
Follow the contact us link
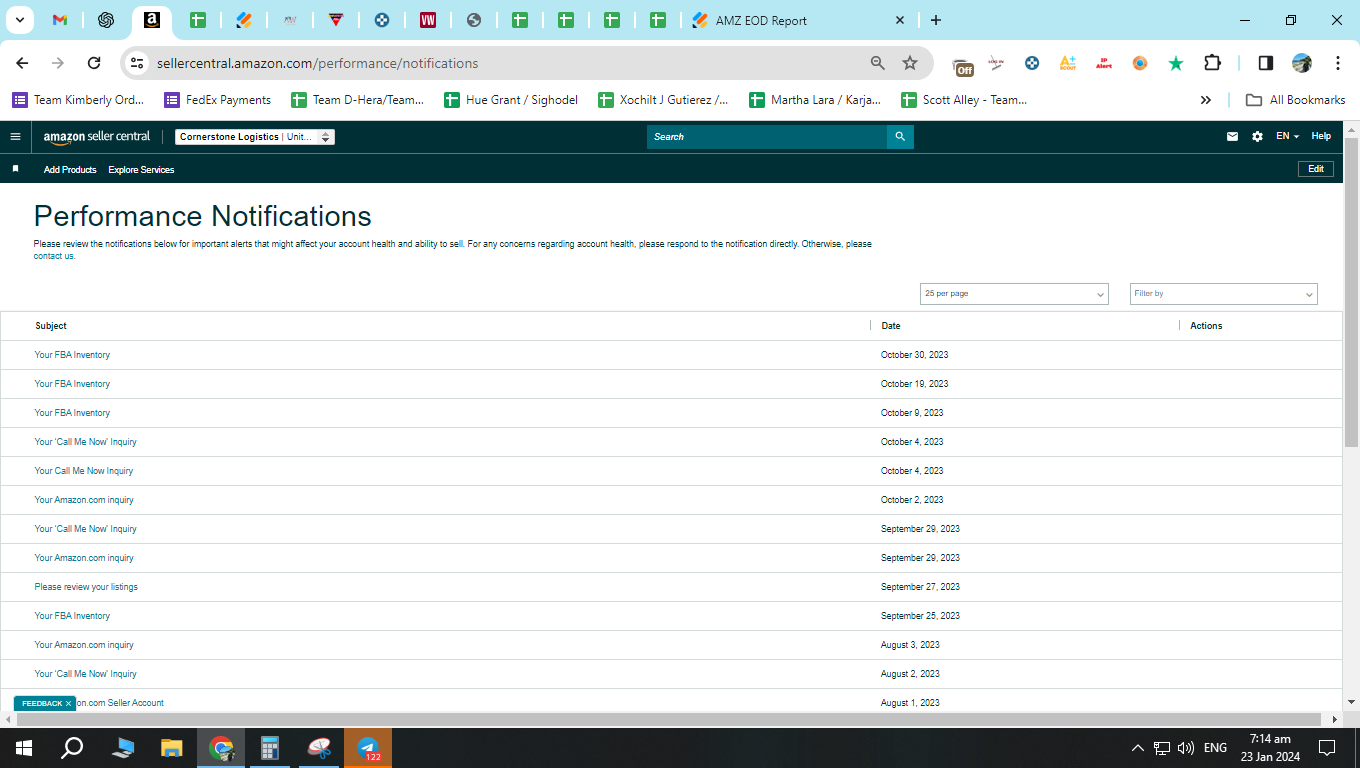pos(54,256)
